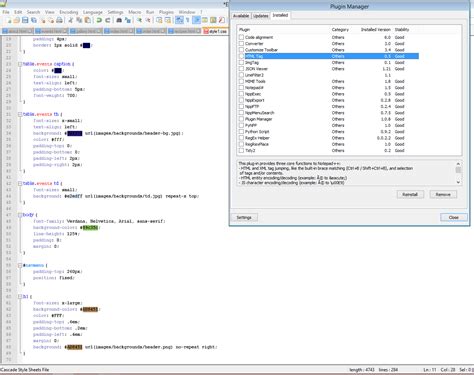Click the Close All toolbar icon
This screenshot has width=474, height=375.
click(51, 20)
